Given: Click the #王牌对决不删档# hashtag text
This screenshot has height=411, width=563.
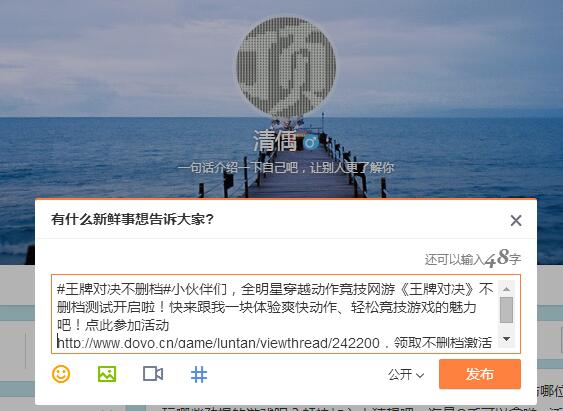Looking at the screenshot, I should 114,289.
